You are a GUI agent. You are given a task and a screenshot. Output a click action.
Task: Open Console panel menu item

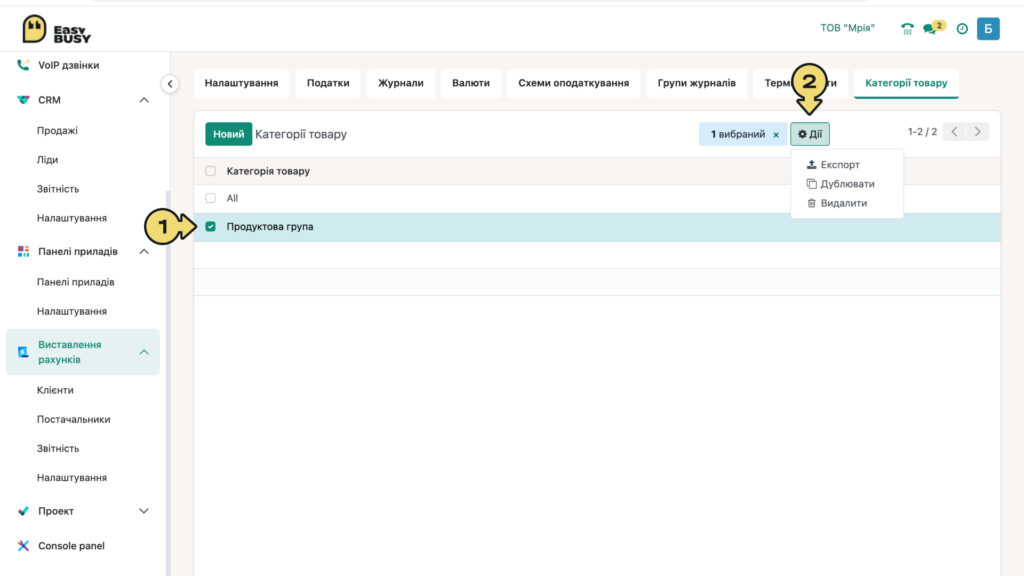coord(71,546)
